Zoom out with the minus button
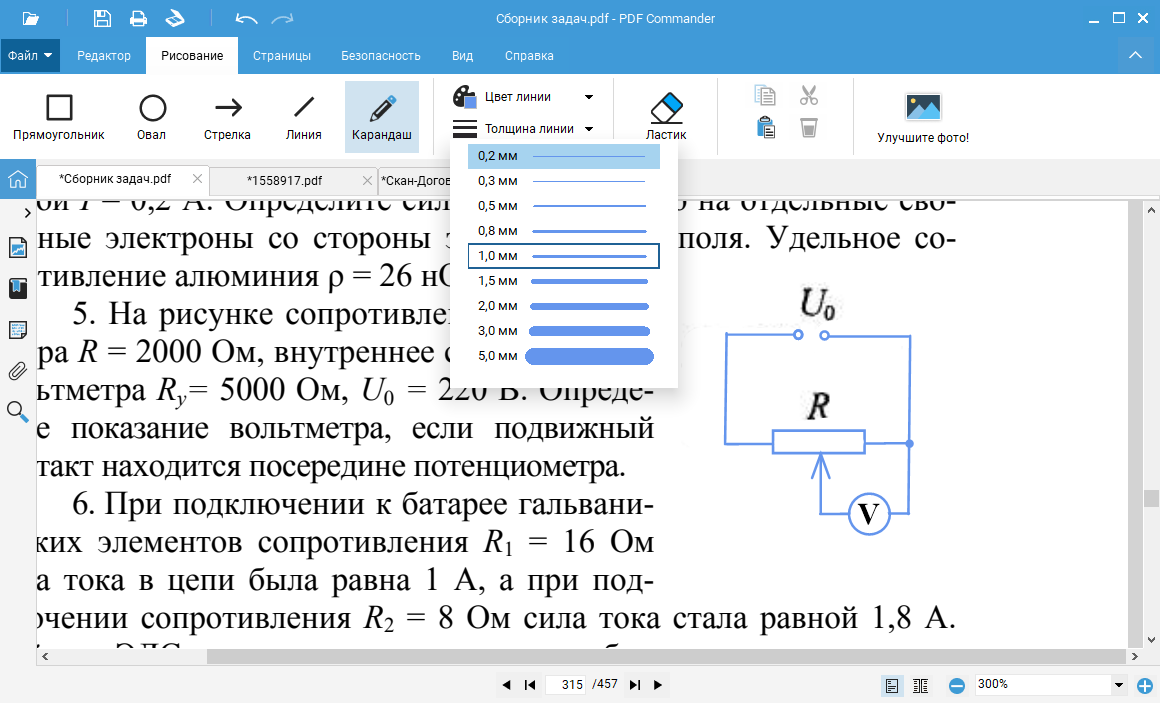The image size is (1160, 703). [957, 686]
